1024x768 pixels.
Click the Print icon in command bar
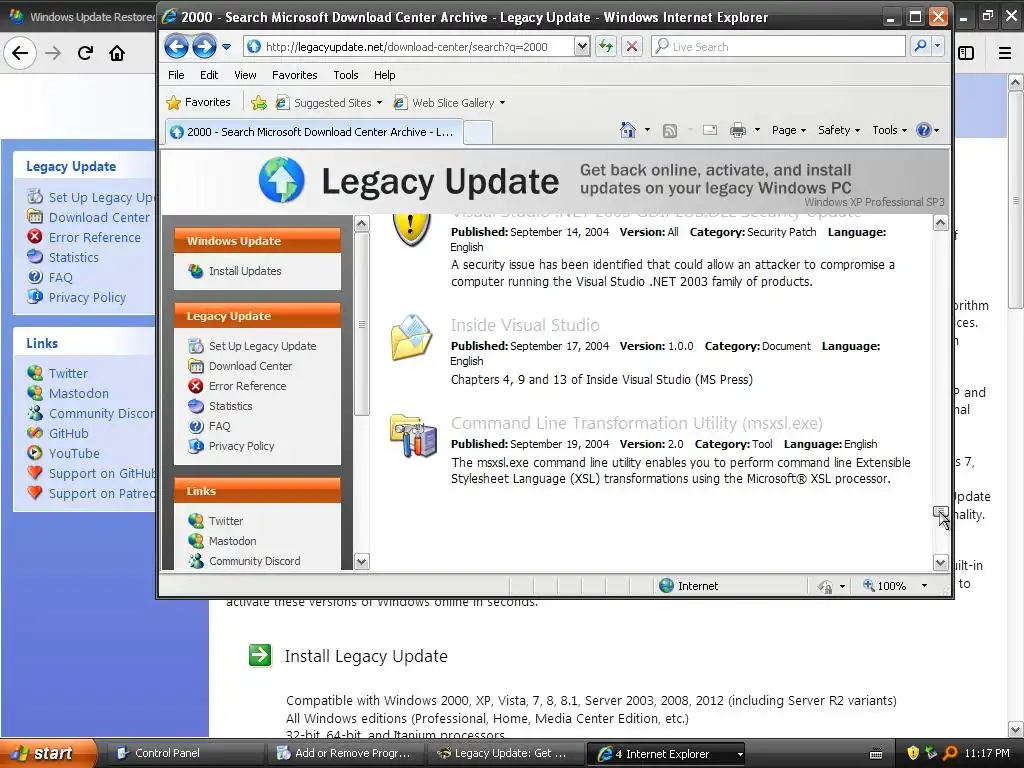coord(737,131)
